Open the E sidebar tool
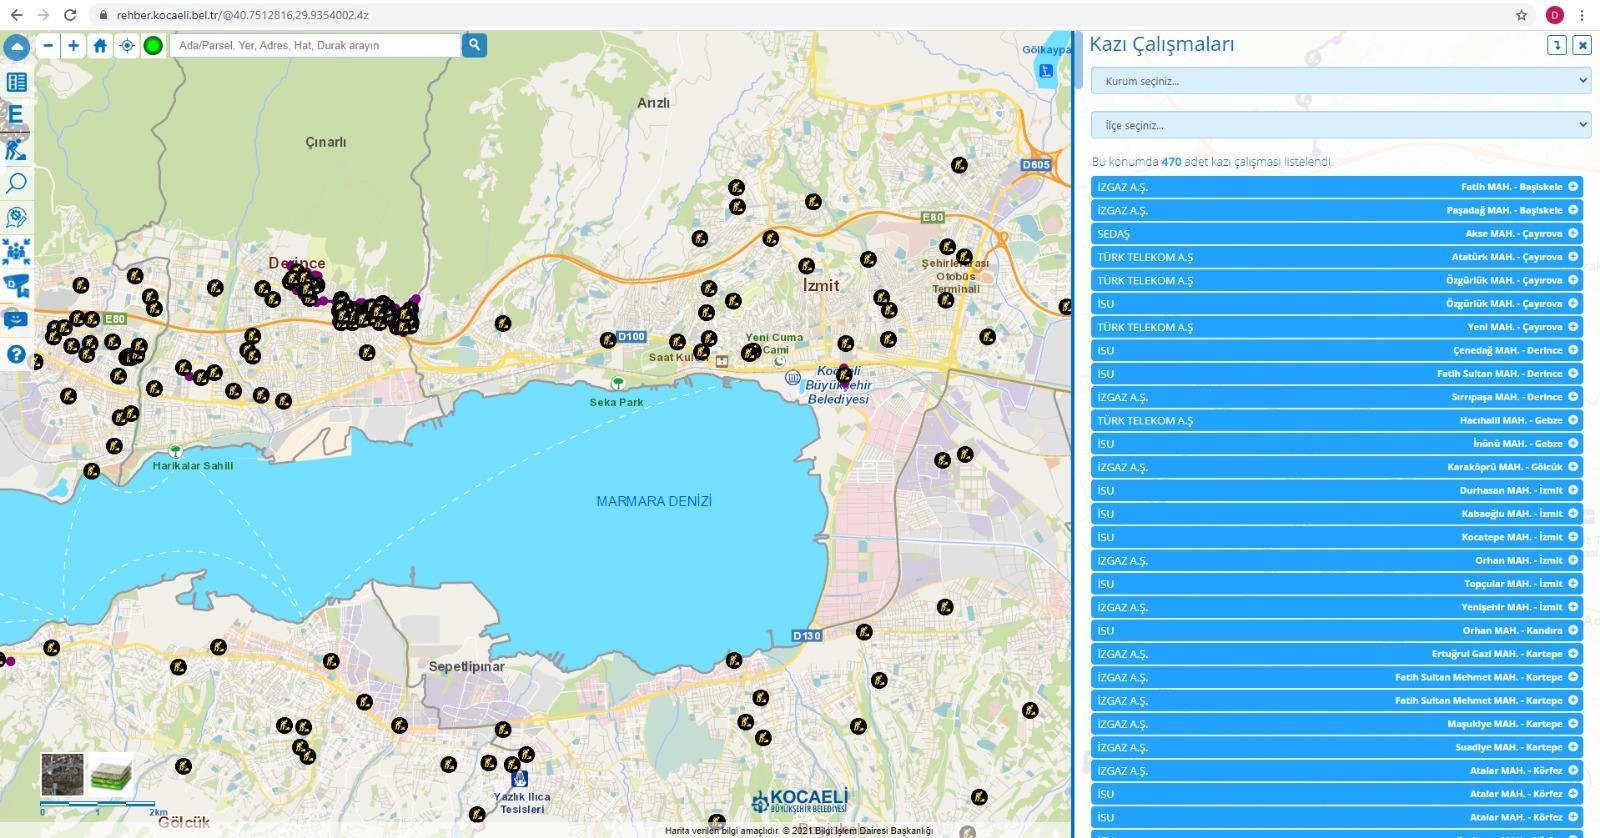This screenshot has height=838, width=1600. point(16,115)
